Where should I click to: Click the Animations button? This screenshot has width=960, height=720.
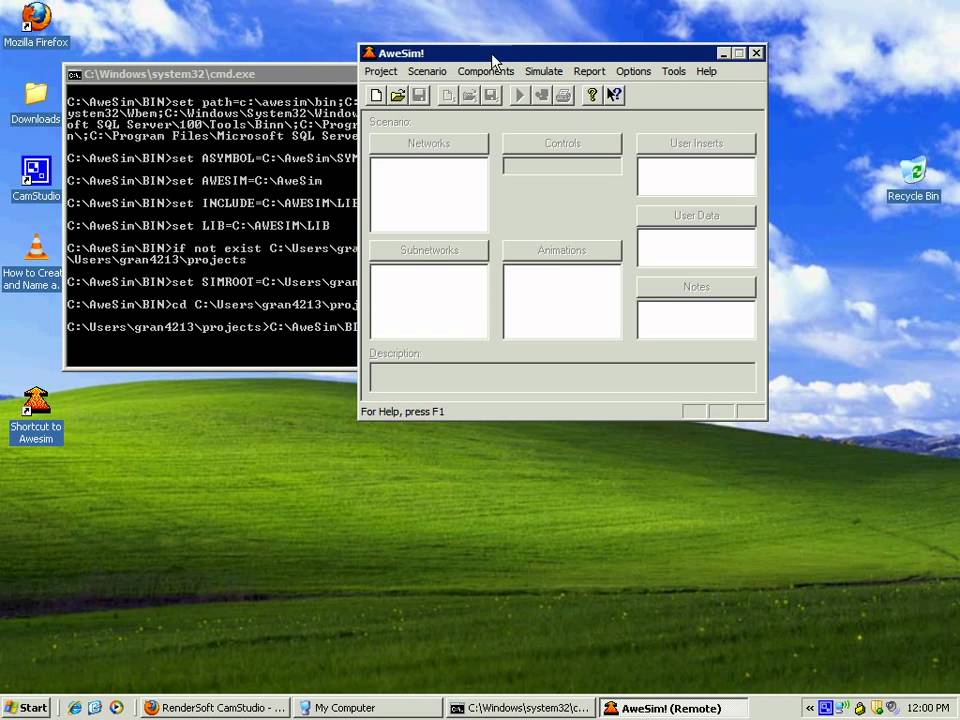[562, 250]
